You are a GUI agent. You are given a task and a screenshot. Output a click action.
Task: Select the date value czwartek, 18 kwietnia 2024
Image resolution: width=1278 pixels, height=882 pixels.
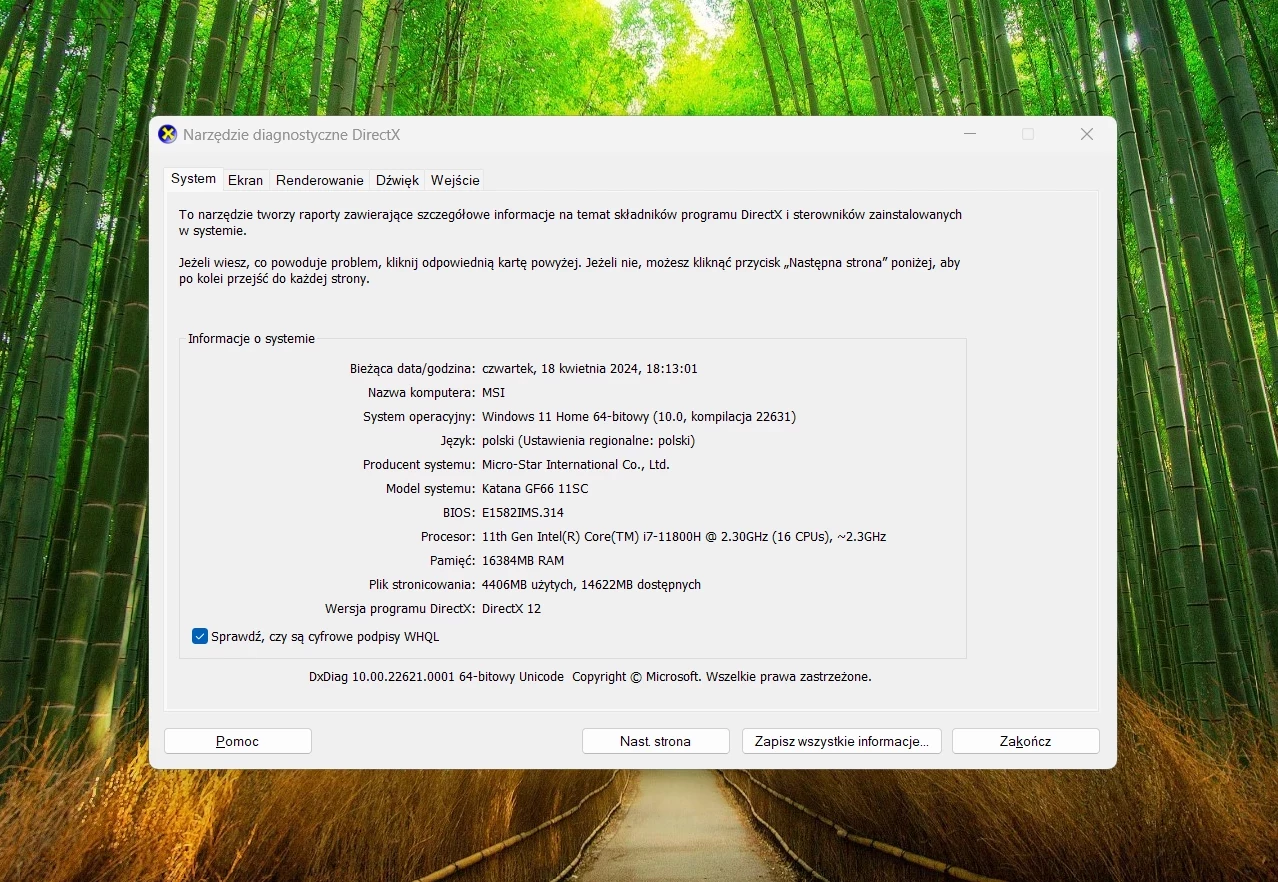point(590,368)
